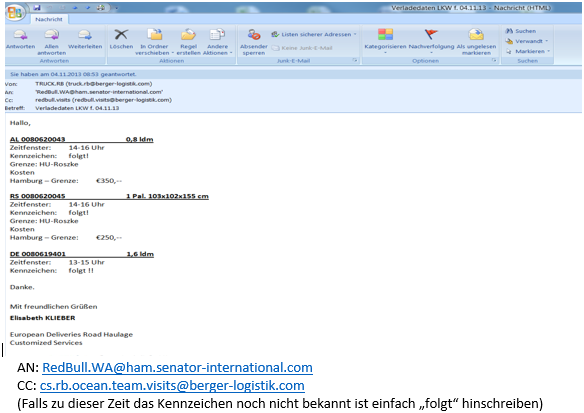Go to the previous item with the blue arrow
Screen dimensions: 584x413
pos(75,8)
